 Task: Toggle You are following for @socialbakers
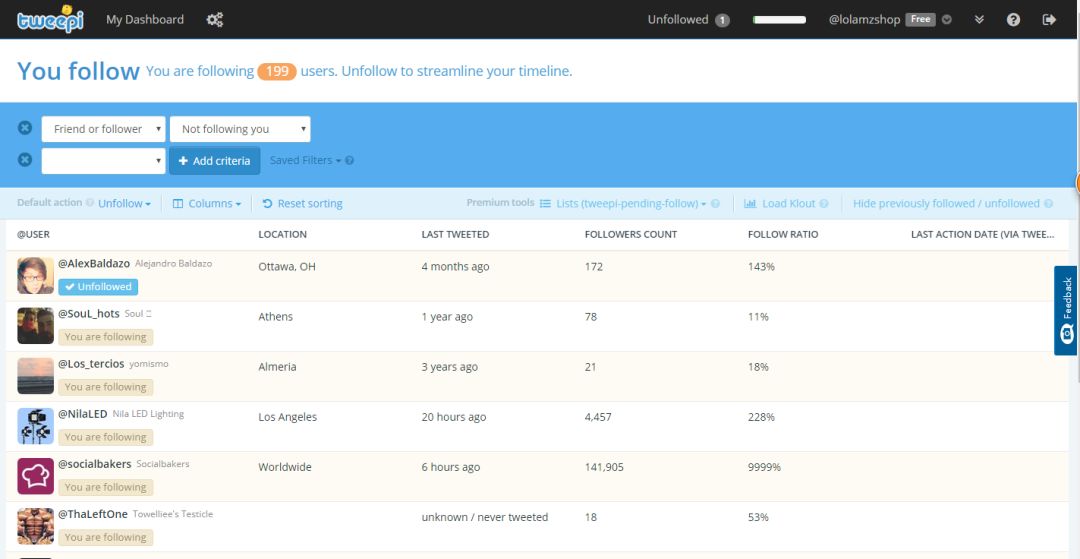coord(105,487)
